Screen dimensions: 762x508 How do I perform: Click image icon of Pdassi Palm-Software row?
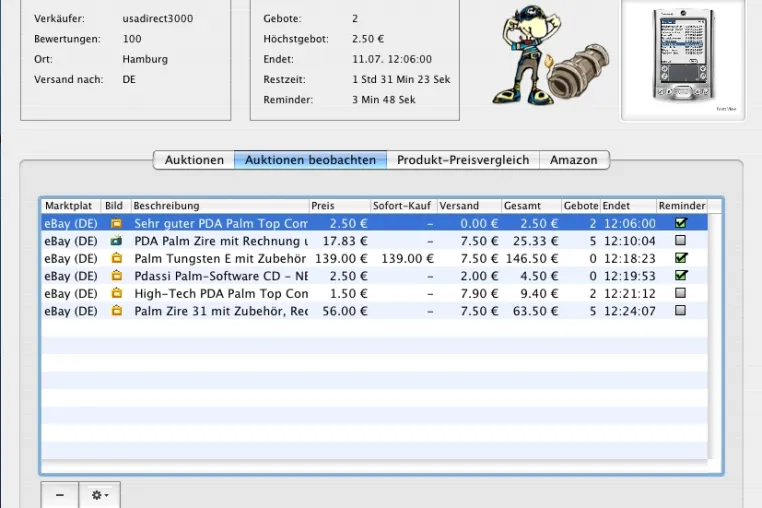pos(116,276)
